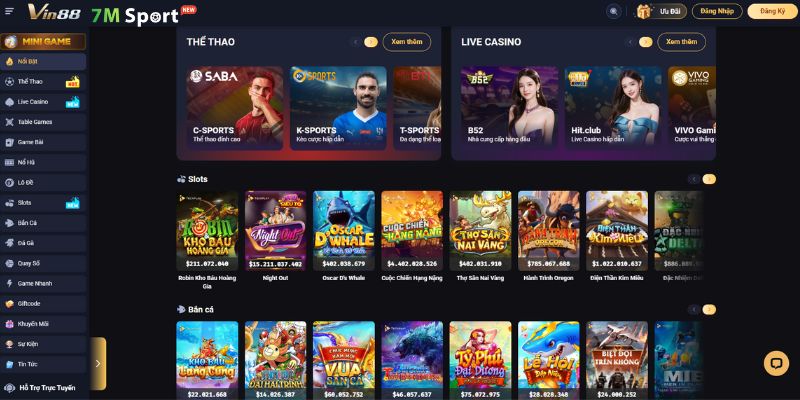Open the MINI GAME banner in sidebar
The width and height of the screenshot is (800, 400).
pyautogui.click(x=43, y=41)
